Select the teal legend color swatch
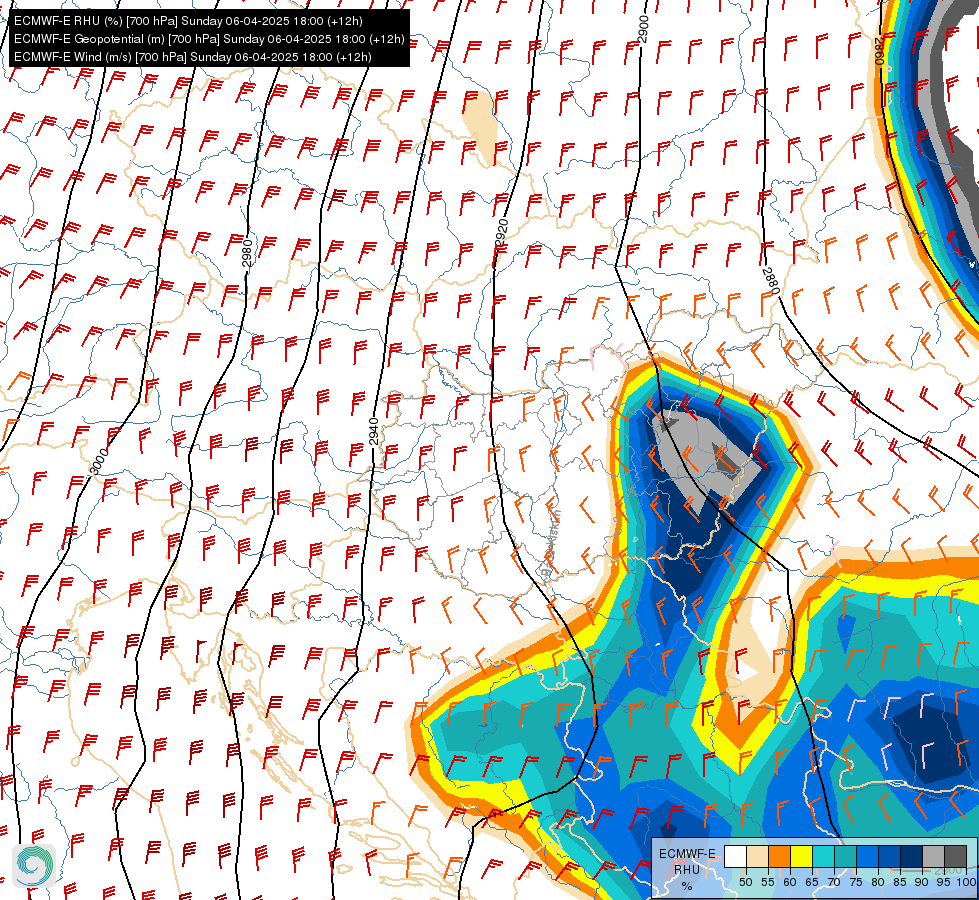 [845, 857]
